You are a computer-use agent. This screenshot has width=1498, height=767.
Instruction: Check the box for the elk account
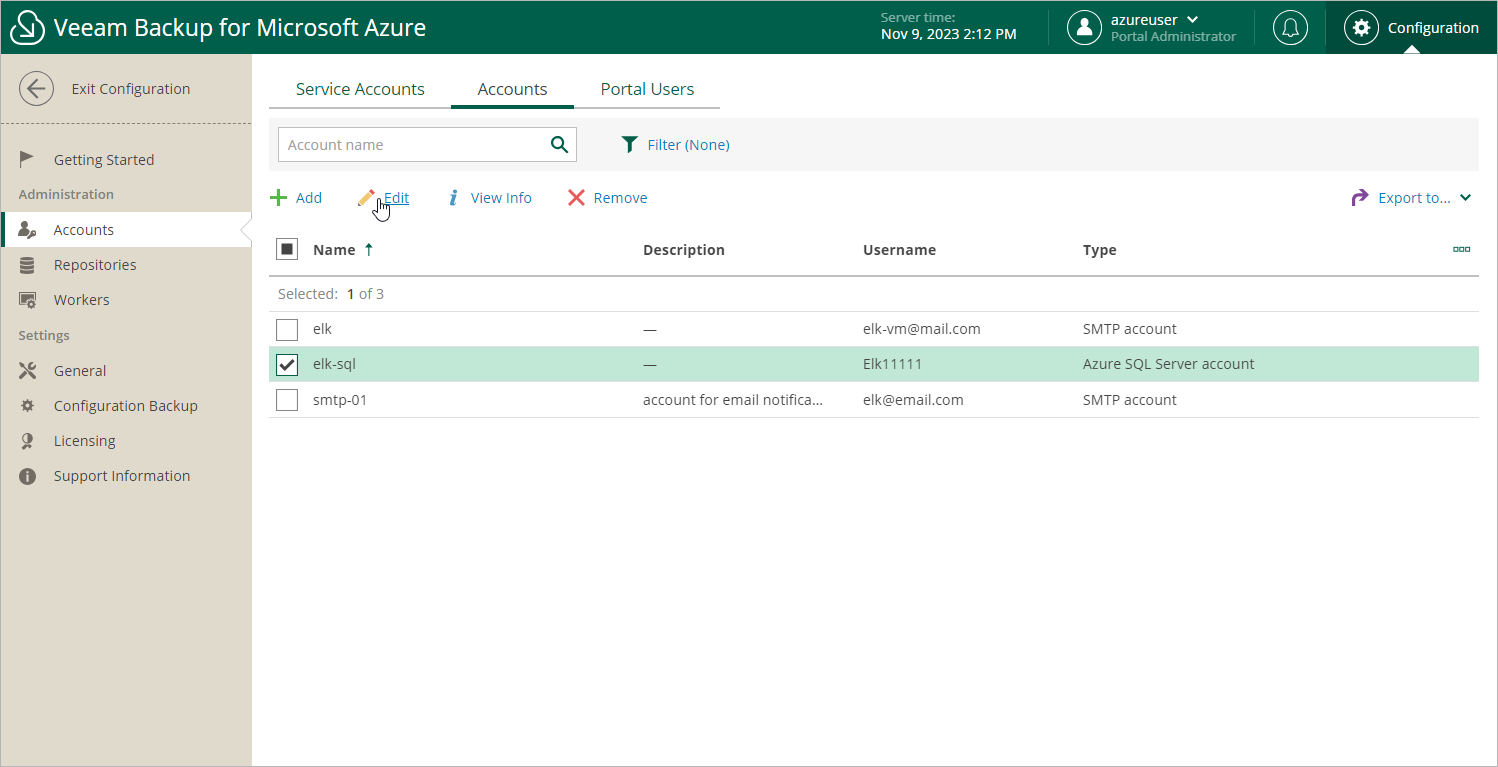[x=287, y=329]
